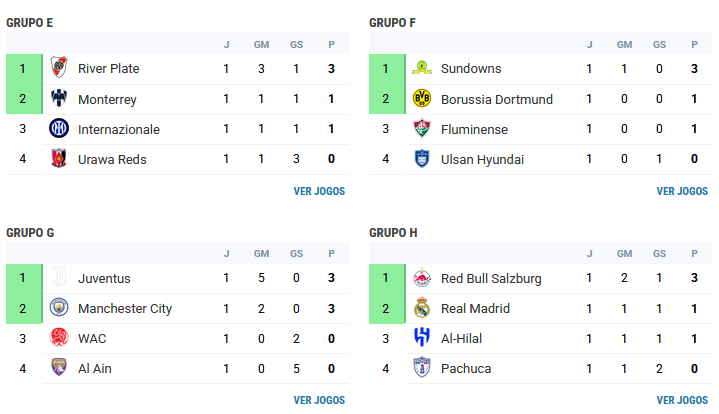Click the WAC club emblem
This screenshot has height=414, width=719.
[x=59, y=337]
